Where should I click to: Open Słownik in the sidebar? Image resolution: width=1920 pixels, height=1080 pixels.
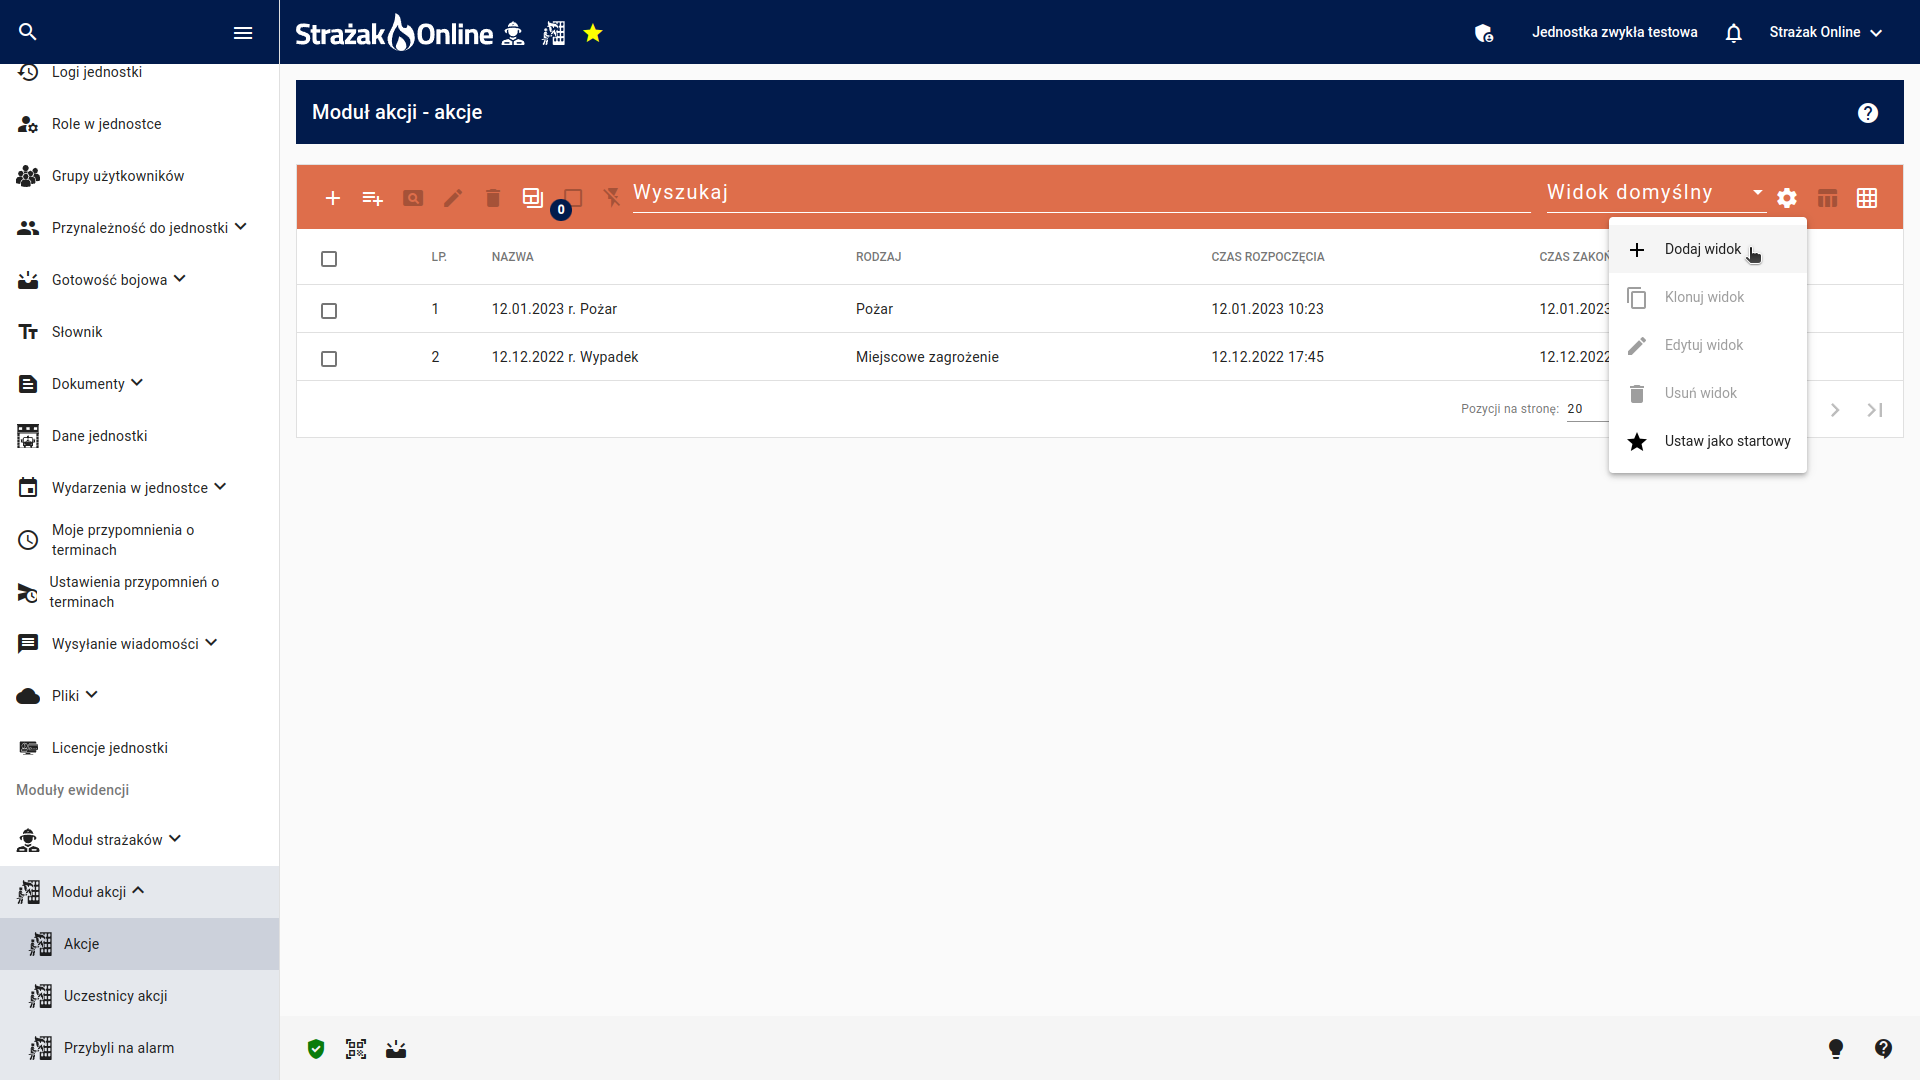point(140,332)
